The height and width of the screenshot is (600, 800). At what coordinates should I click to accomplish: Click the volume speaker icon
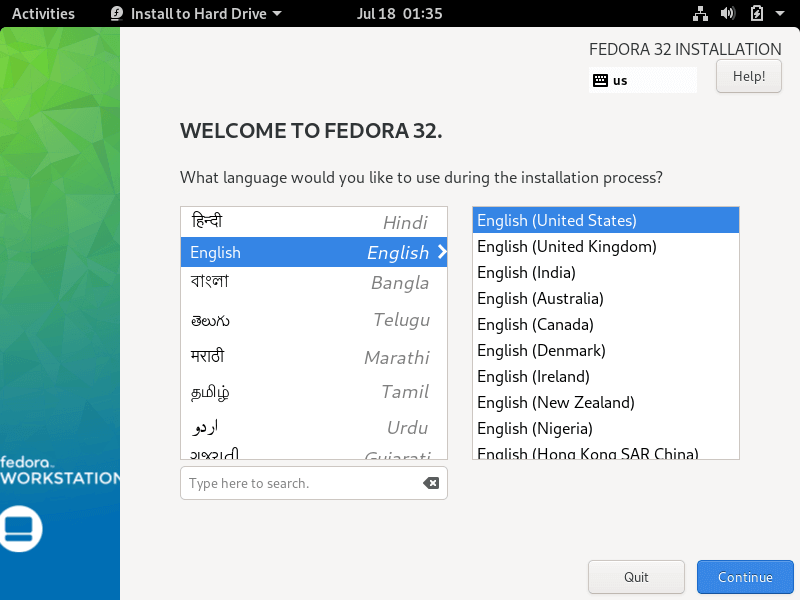(728, 13)
